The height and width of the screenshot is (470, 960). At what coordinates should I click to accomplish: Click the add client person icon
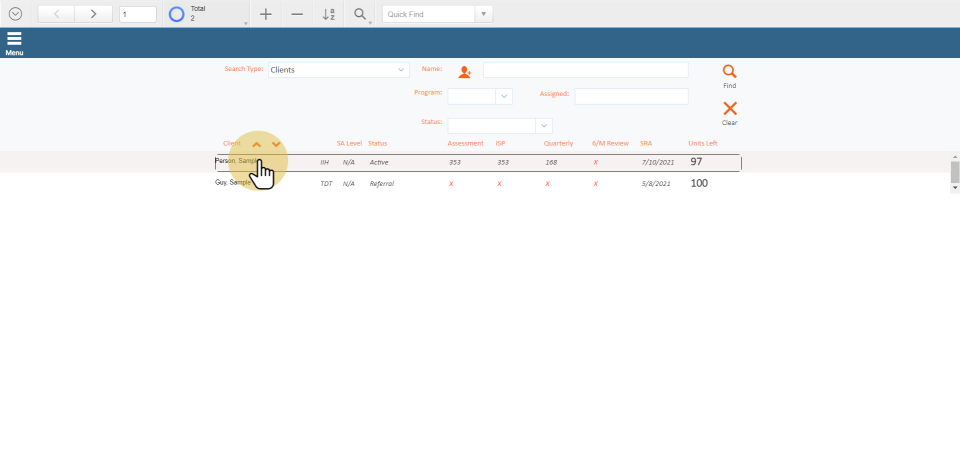click(x=464, y=72)
